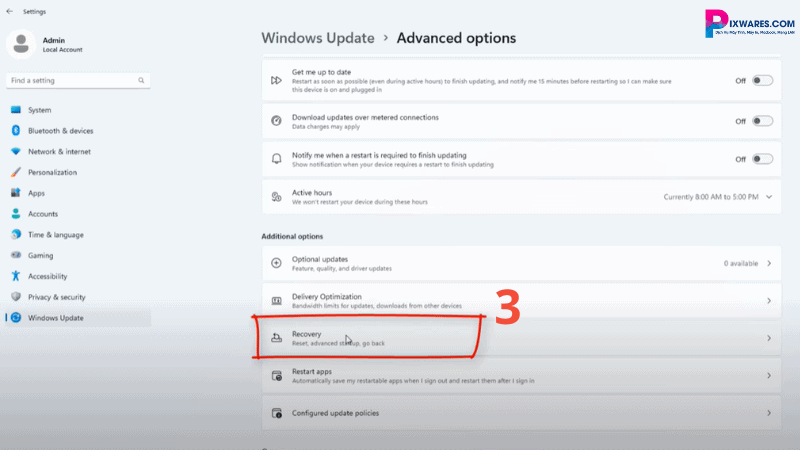Select the Network & internet wifi icon

(x=16, y=152)
